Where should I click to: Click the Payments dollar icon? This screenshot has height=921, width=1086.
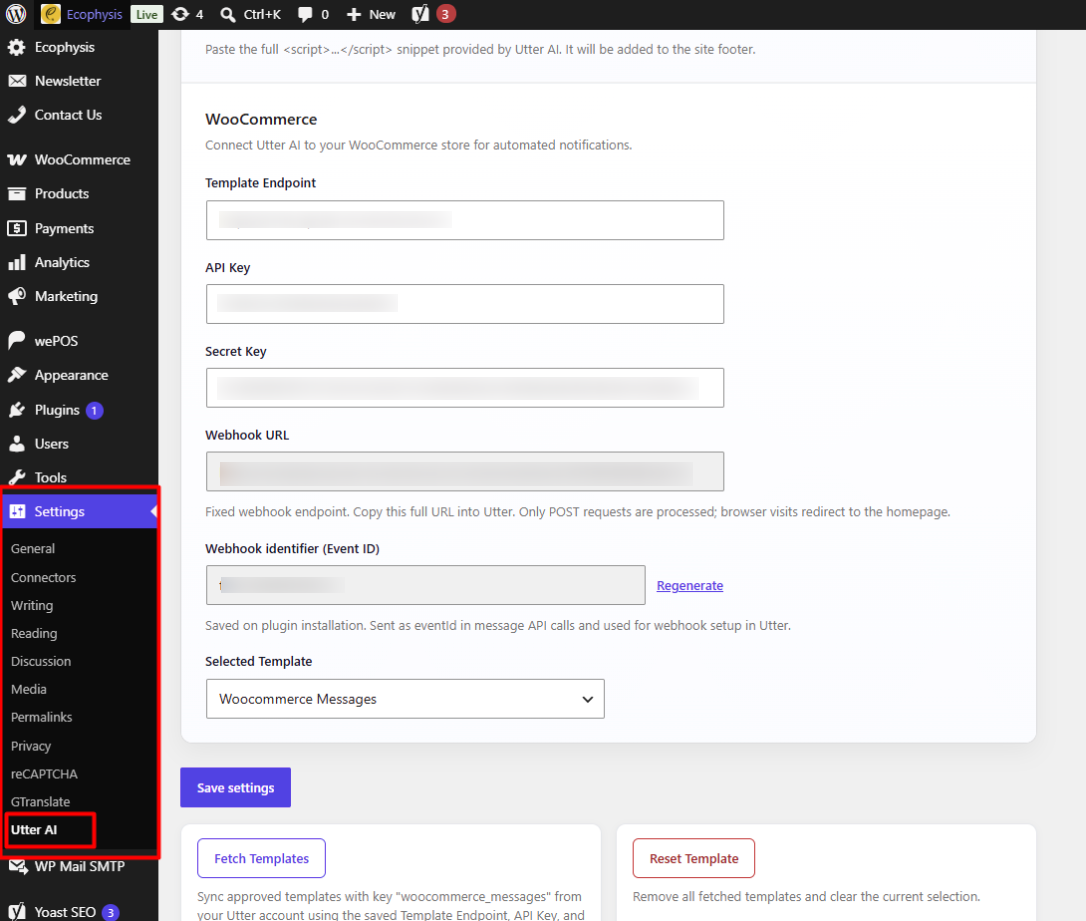pos(17,228)
